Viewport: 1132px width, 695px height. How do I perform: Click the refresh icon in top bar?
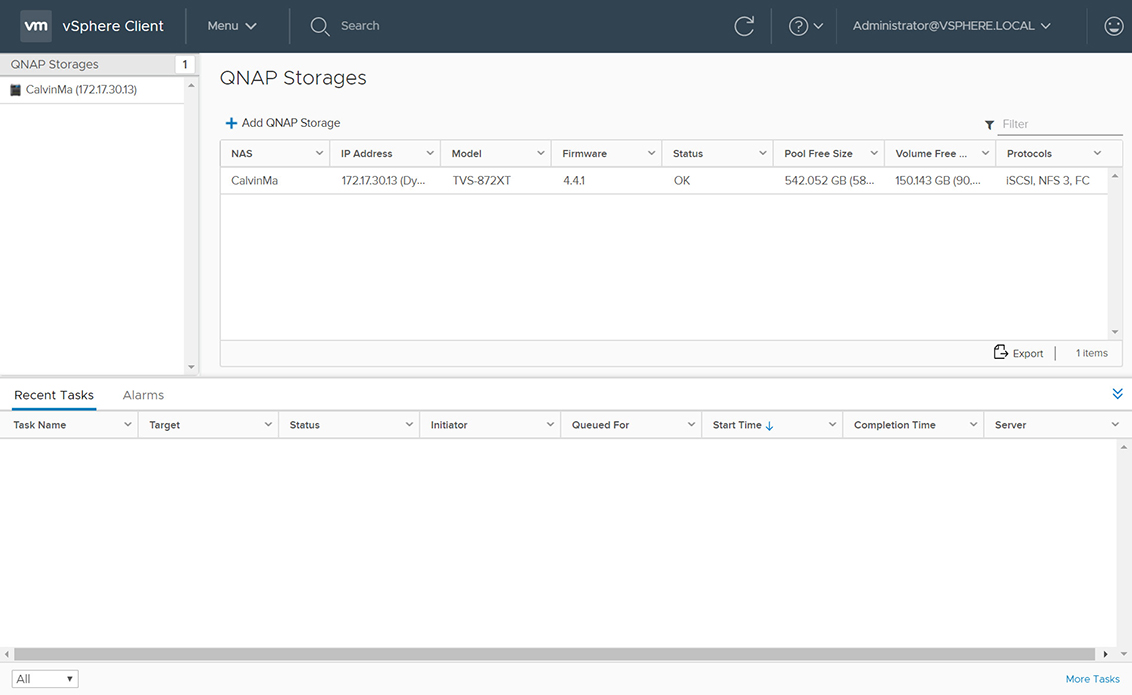tap(744, 26)
